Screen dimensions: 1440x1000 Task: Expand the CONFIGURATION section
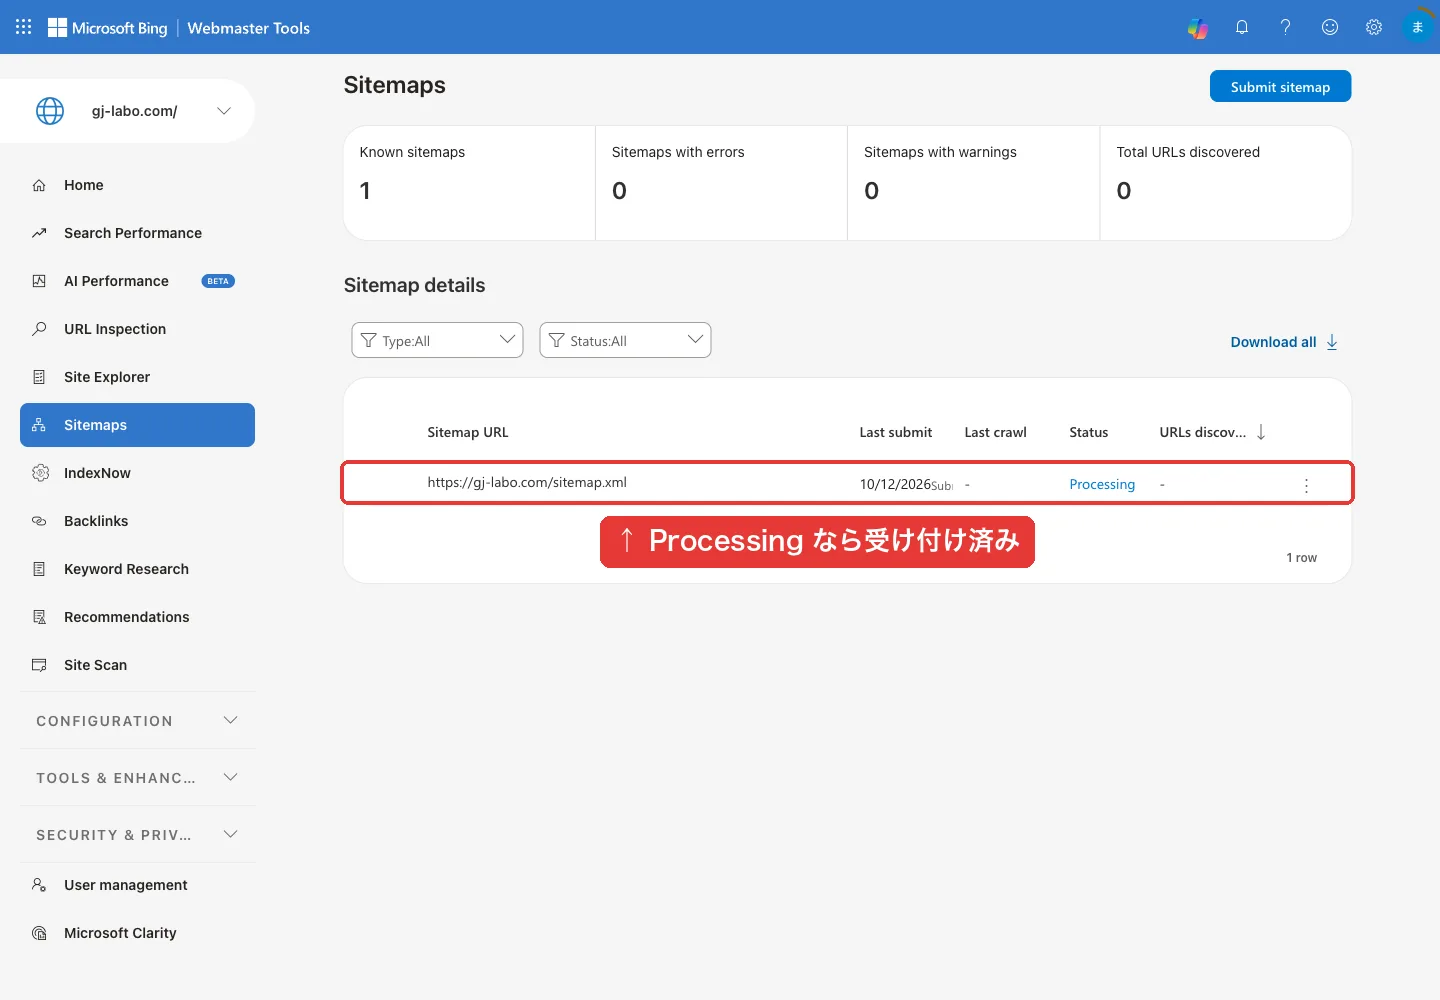(137, 721)
